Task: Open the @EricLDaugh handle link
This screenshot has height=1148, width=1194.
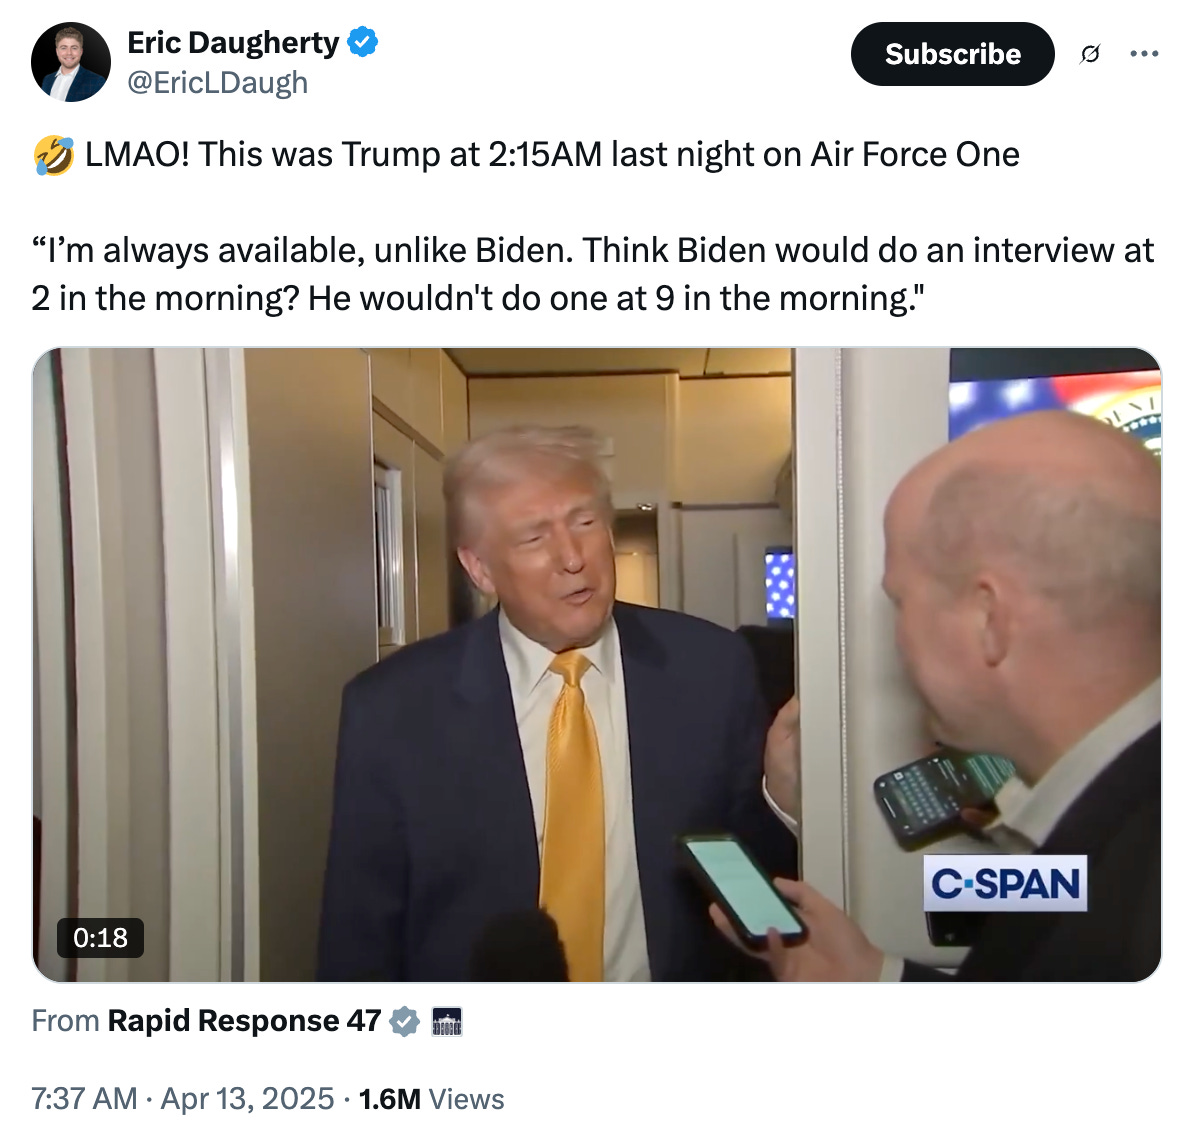Action: point(218,82)
